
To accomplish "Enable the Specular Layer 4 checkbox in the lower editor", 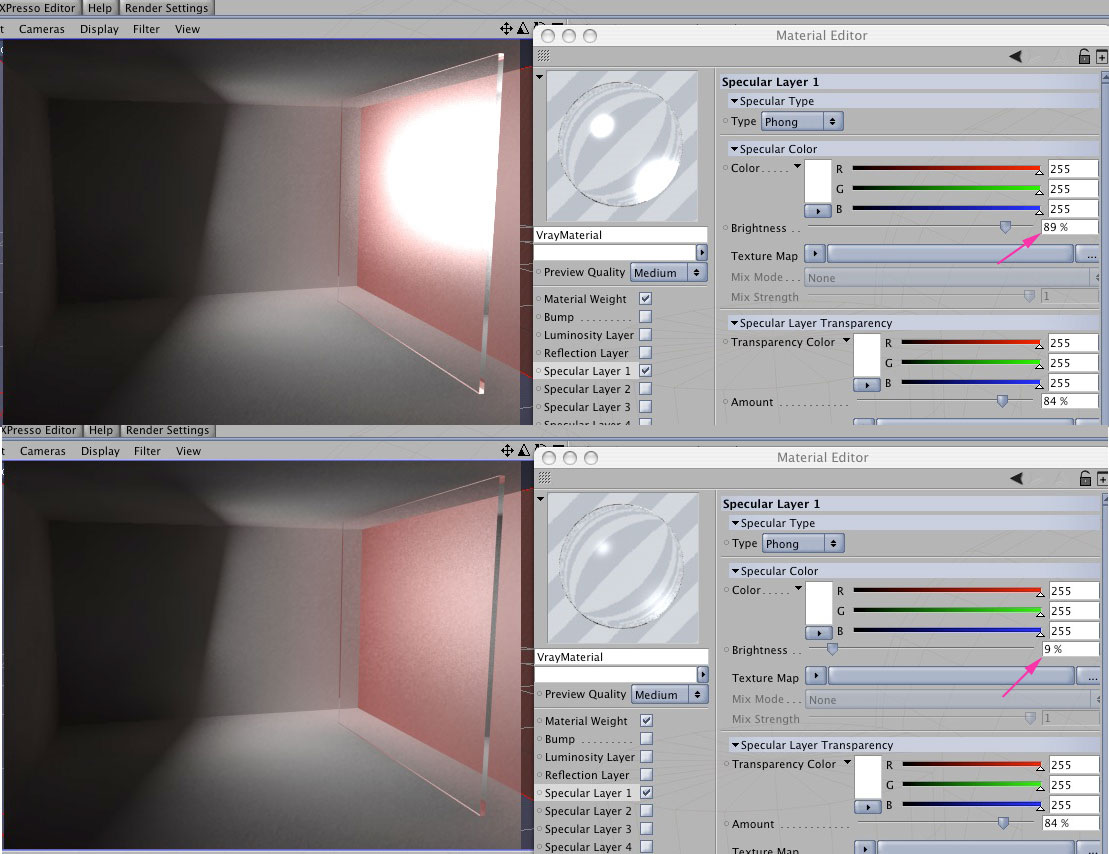I will click(646, 846).
